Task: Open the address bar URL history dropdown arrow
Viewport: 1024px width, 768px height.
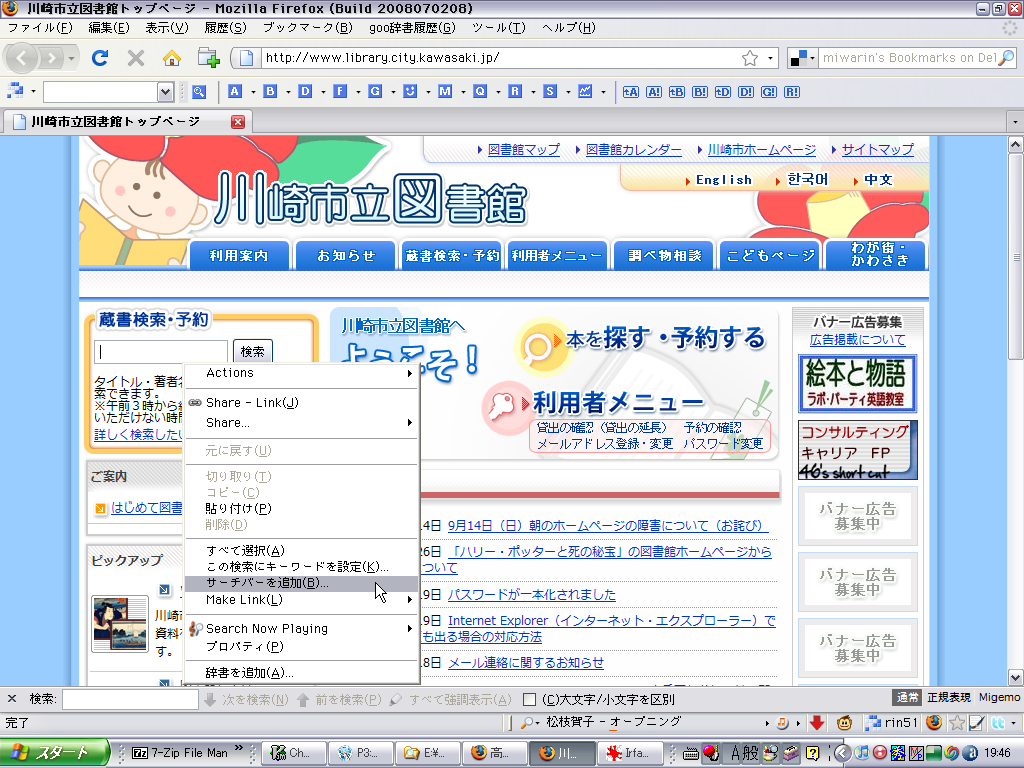Action: tap(771, 58)
